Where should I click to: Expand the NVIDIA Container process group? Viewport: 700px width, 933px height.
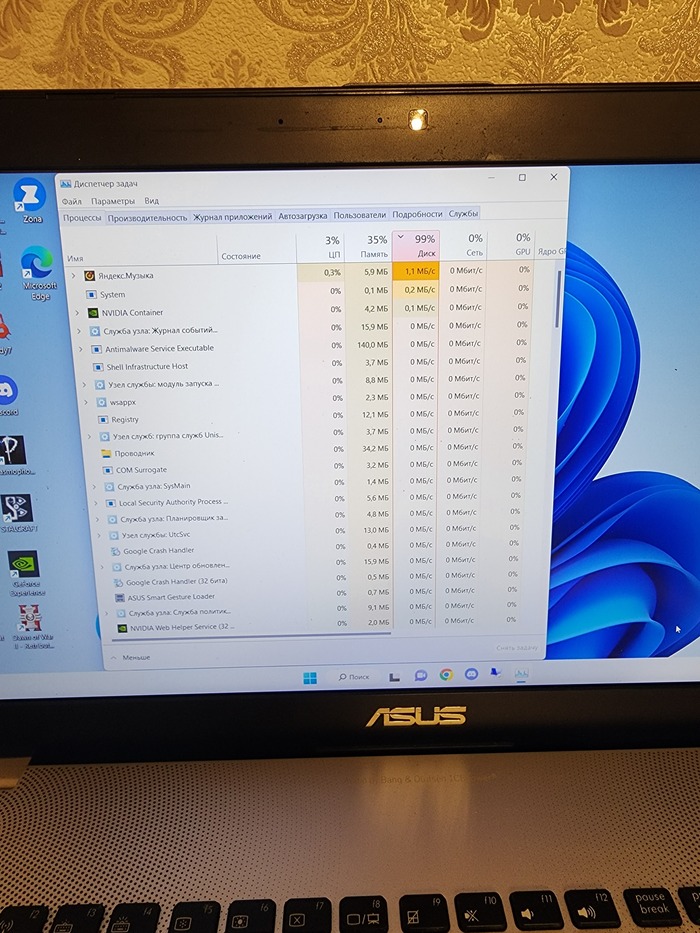tap(77, 312)
